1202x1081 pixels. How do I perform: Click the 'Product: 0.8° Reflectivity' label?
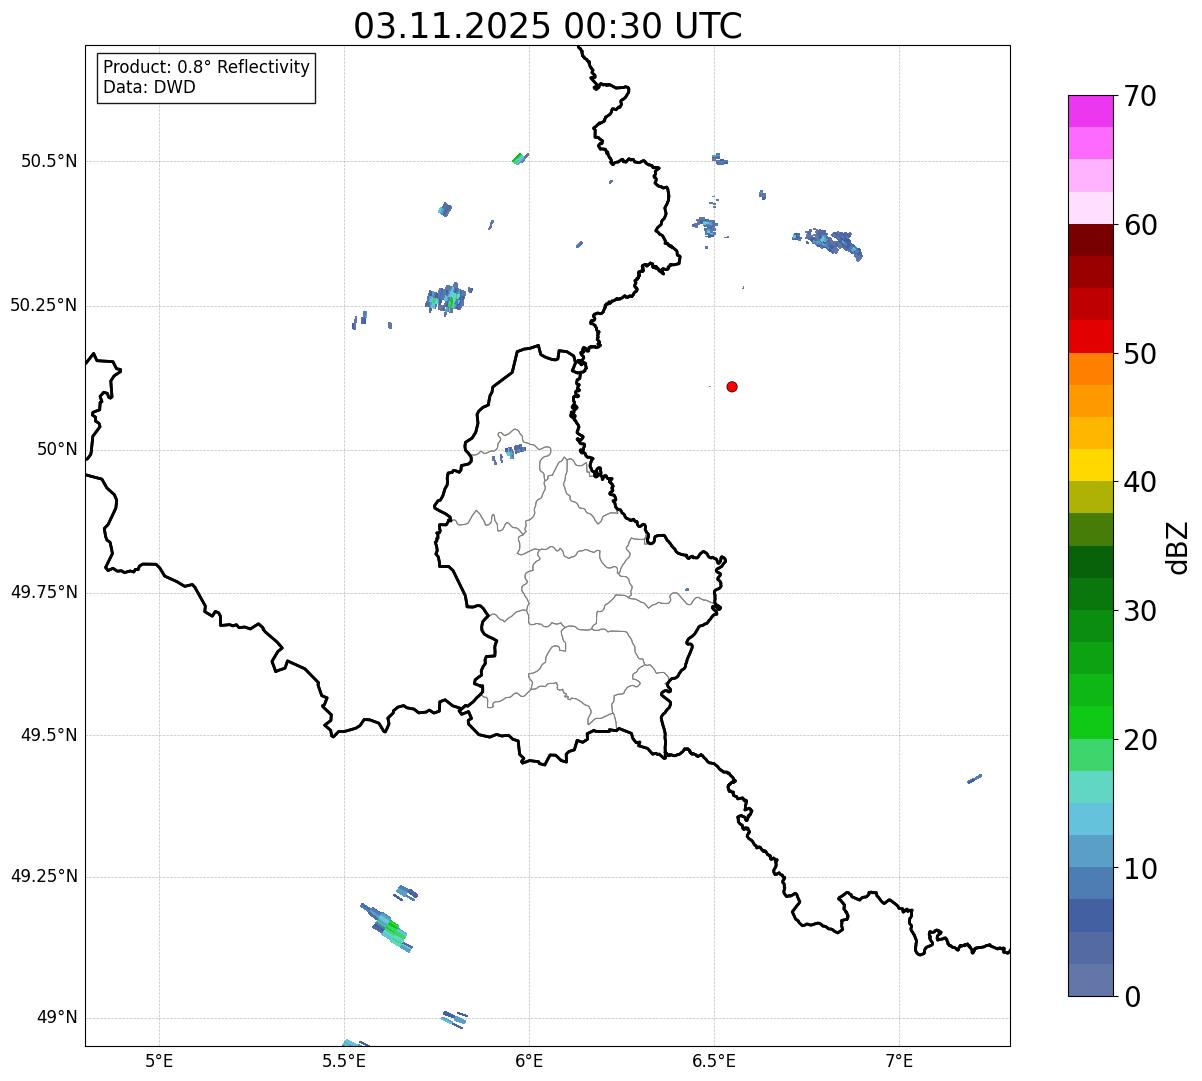coord(207,68)
